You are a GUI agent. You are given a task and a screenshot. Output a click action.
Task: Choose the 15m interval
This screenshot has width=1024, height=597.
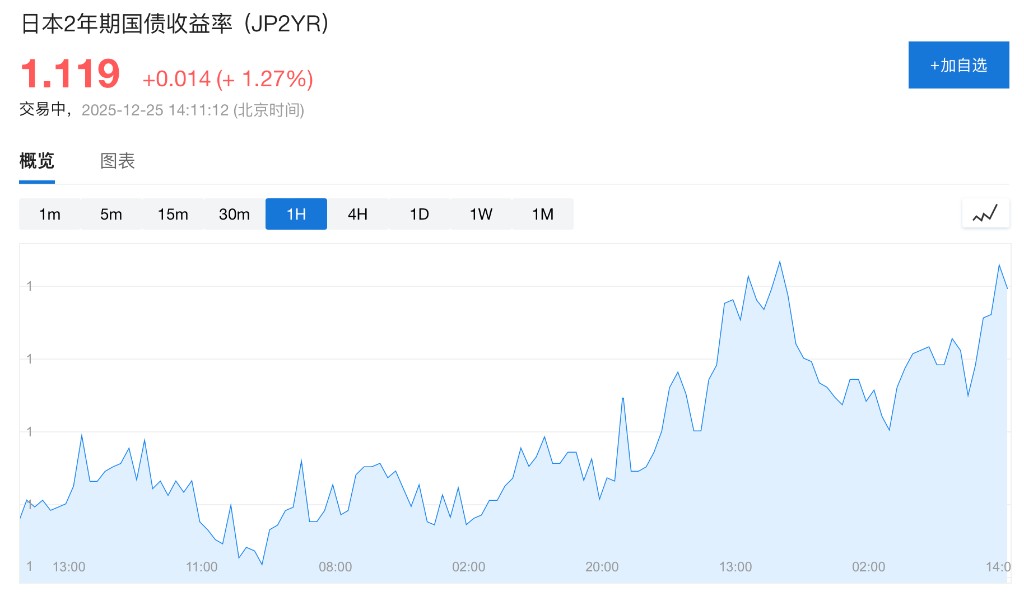(x=173, y=214)
